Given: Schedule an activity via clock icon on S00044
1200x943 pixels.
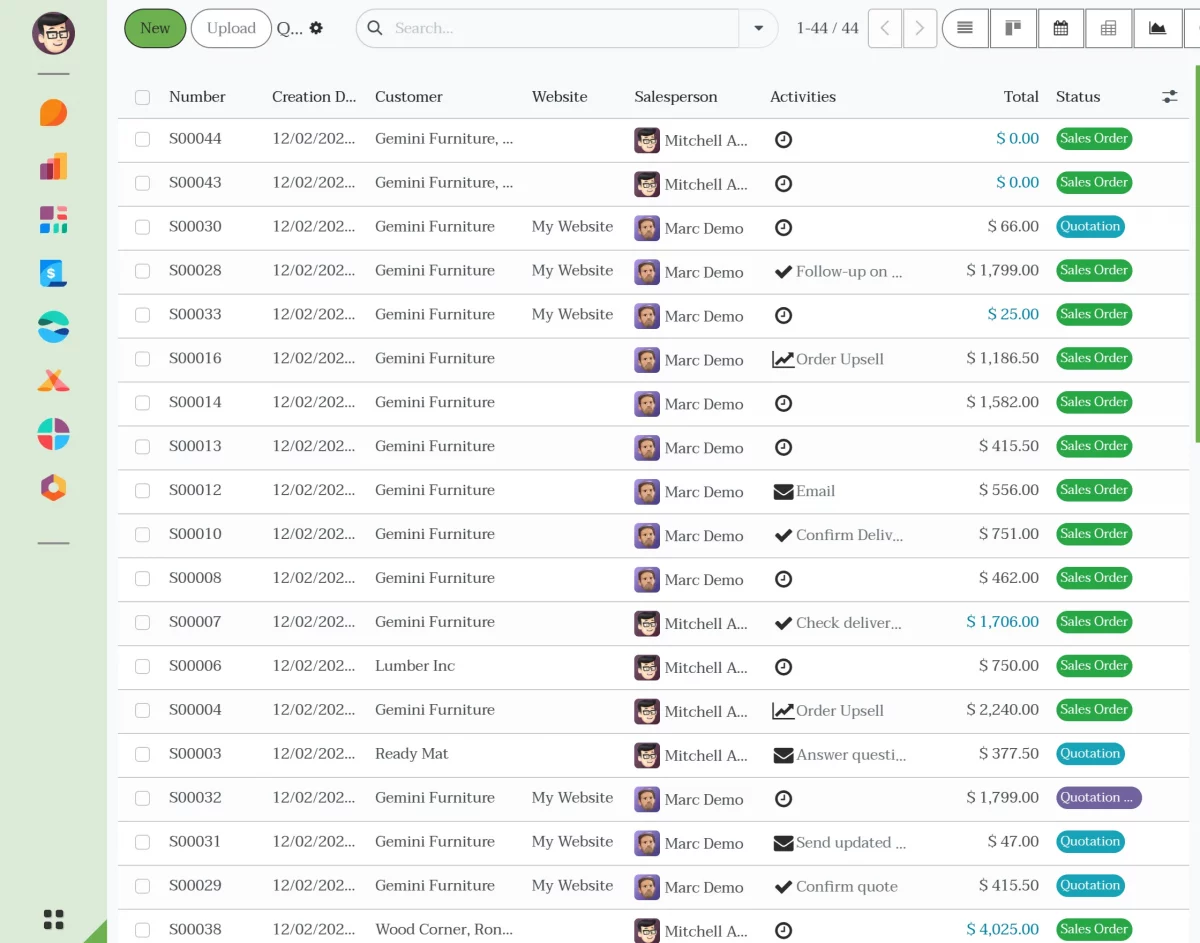Looking at the screenshot, I should coord(783,140).
